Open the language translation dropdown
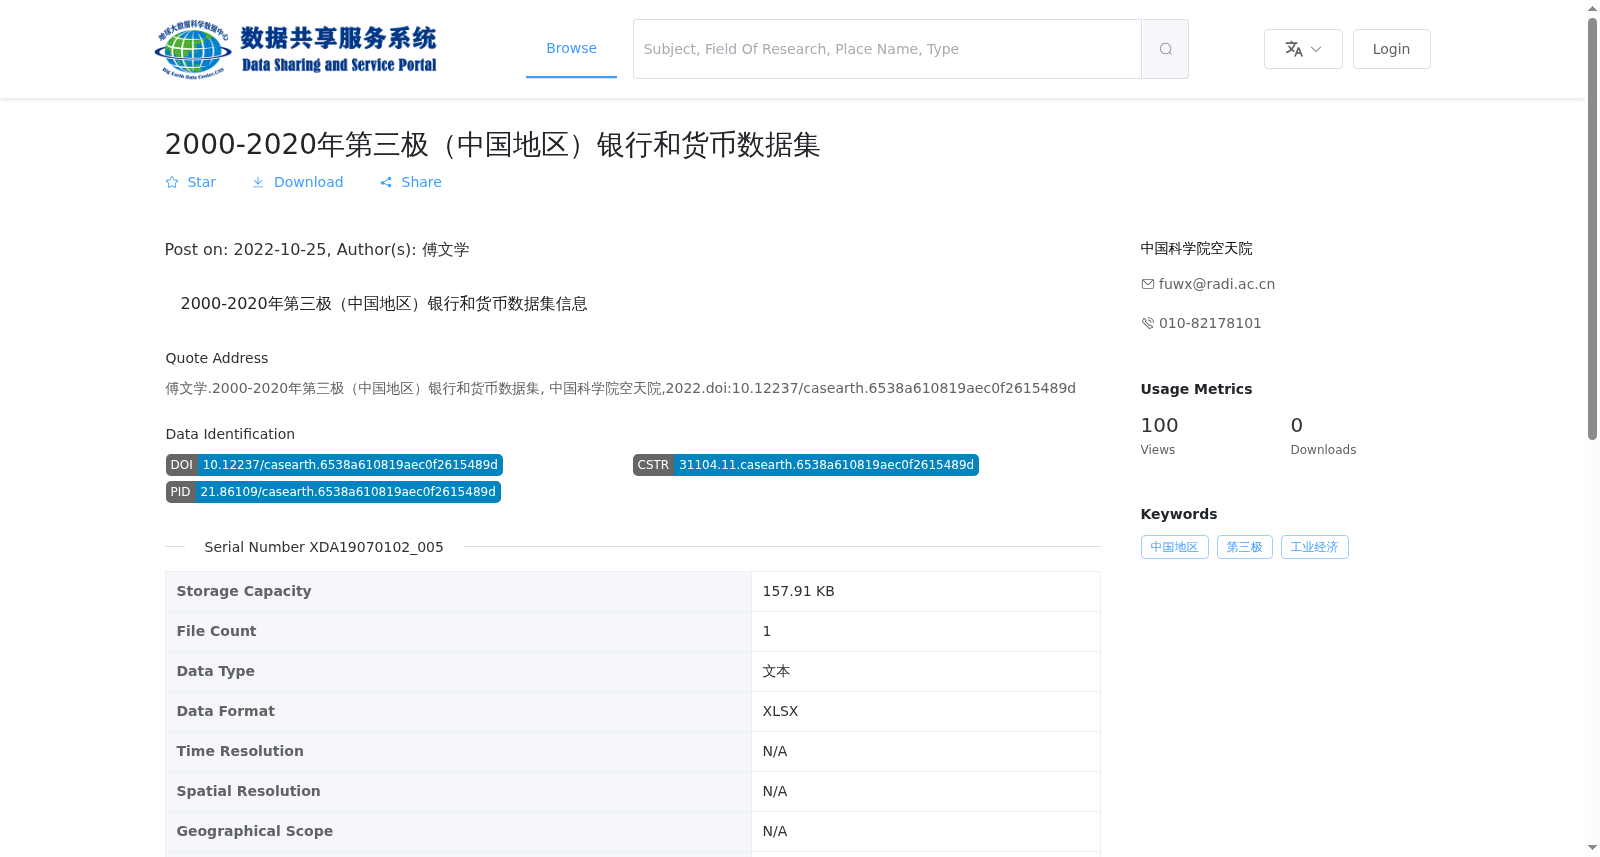This screenshot has height=857, width=1600. coord(1303,49)
